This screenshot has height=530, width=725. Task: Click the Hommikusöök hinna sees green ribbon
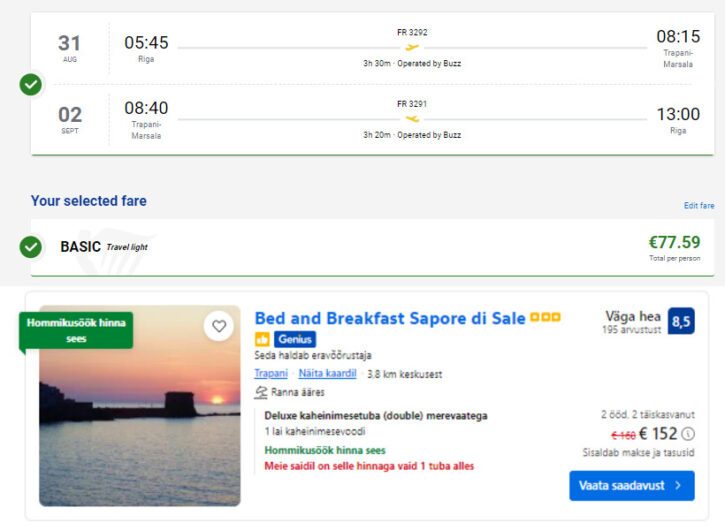[x=76, y=330]
